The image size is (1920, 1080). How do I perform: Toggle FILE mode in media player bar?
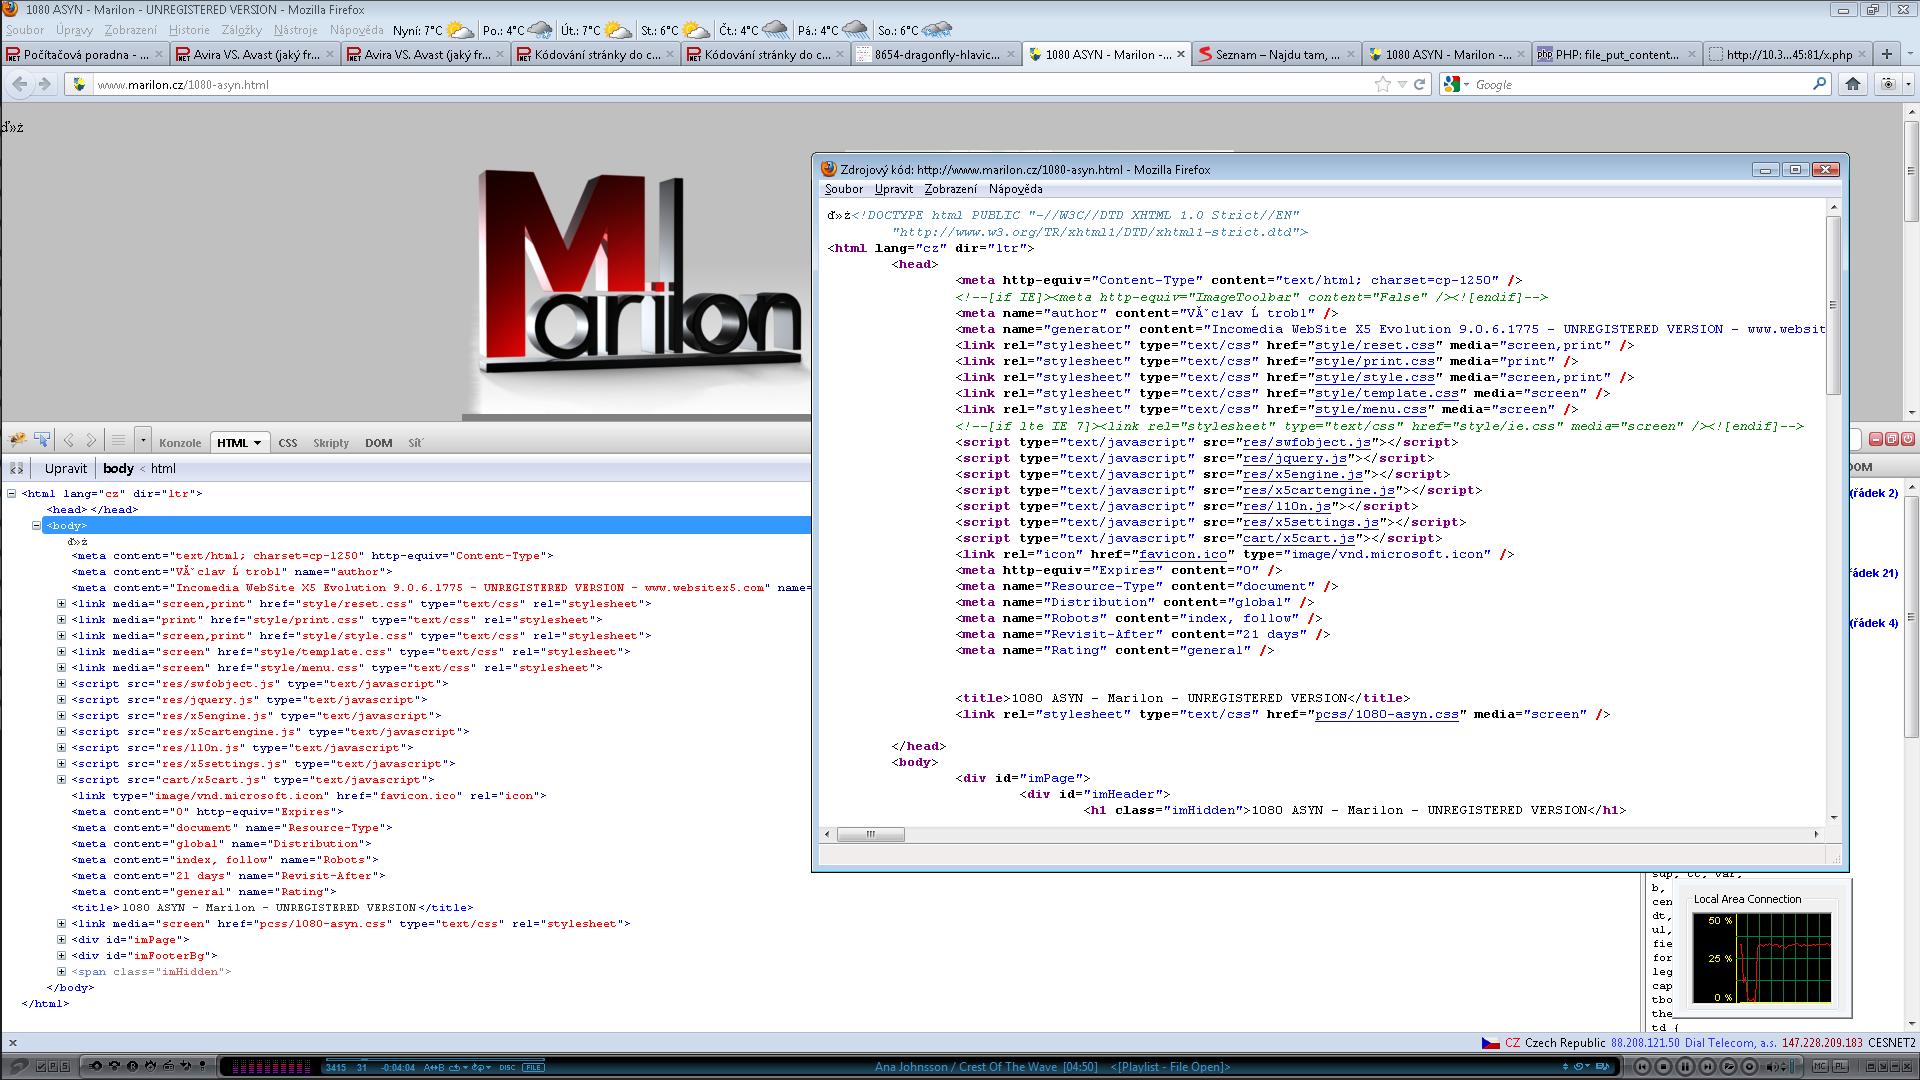coord(534,1067)
